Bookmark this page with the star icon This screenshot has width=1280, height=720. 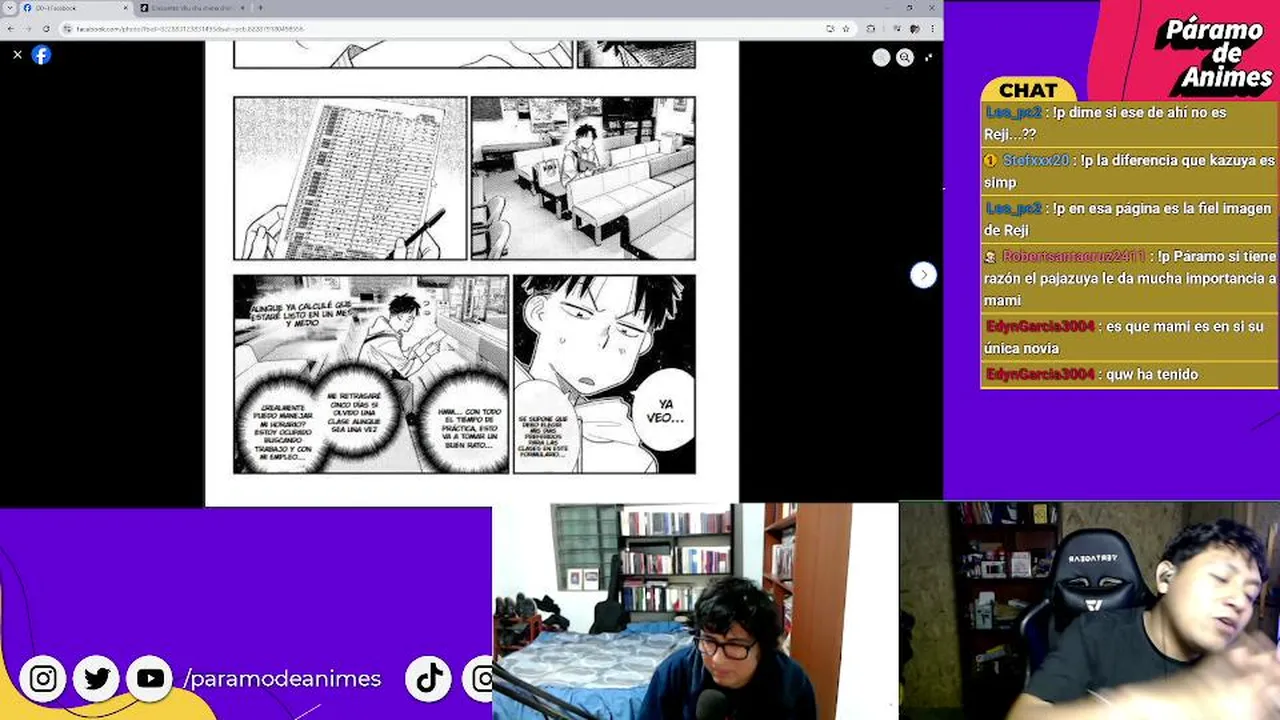click(x=846, y=29)
